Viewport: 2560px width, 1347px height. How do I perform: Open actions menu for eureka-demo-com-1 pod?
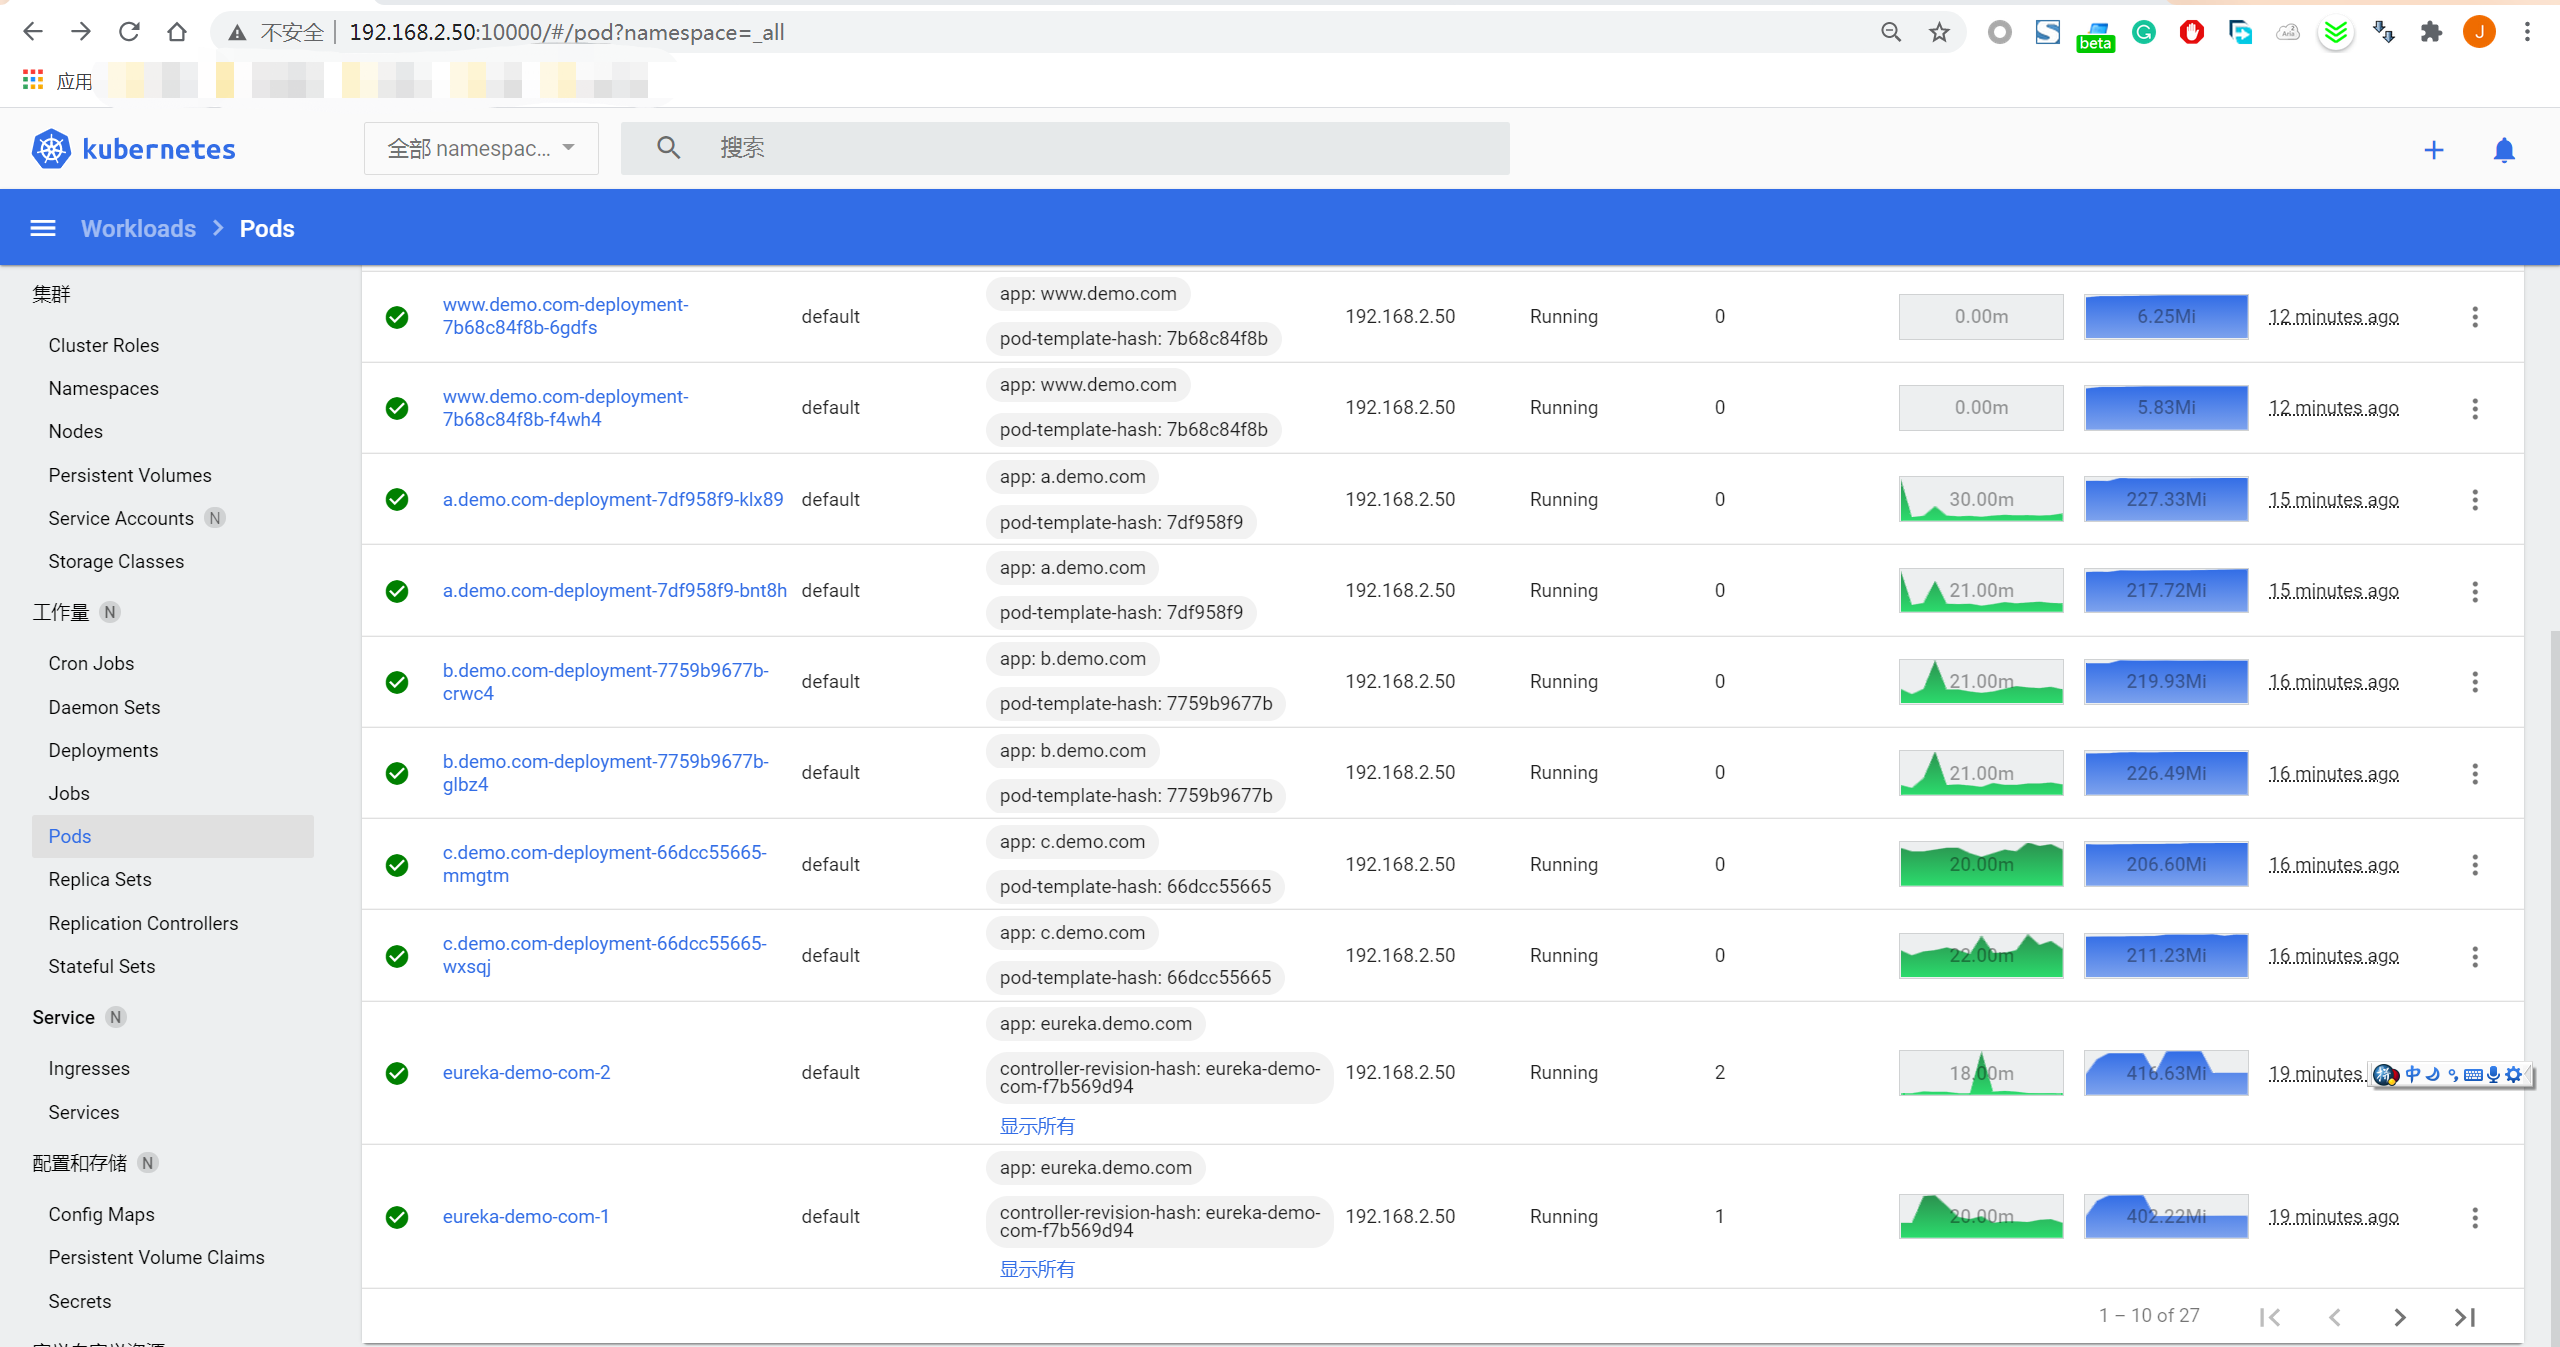coord(2475,1217)
